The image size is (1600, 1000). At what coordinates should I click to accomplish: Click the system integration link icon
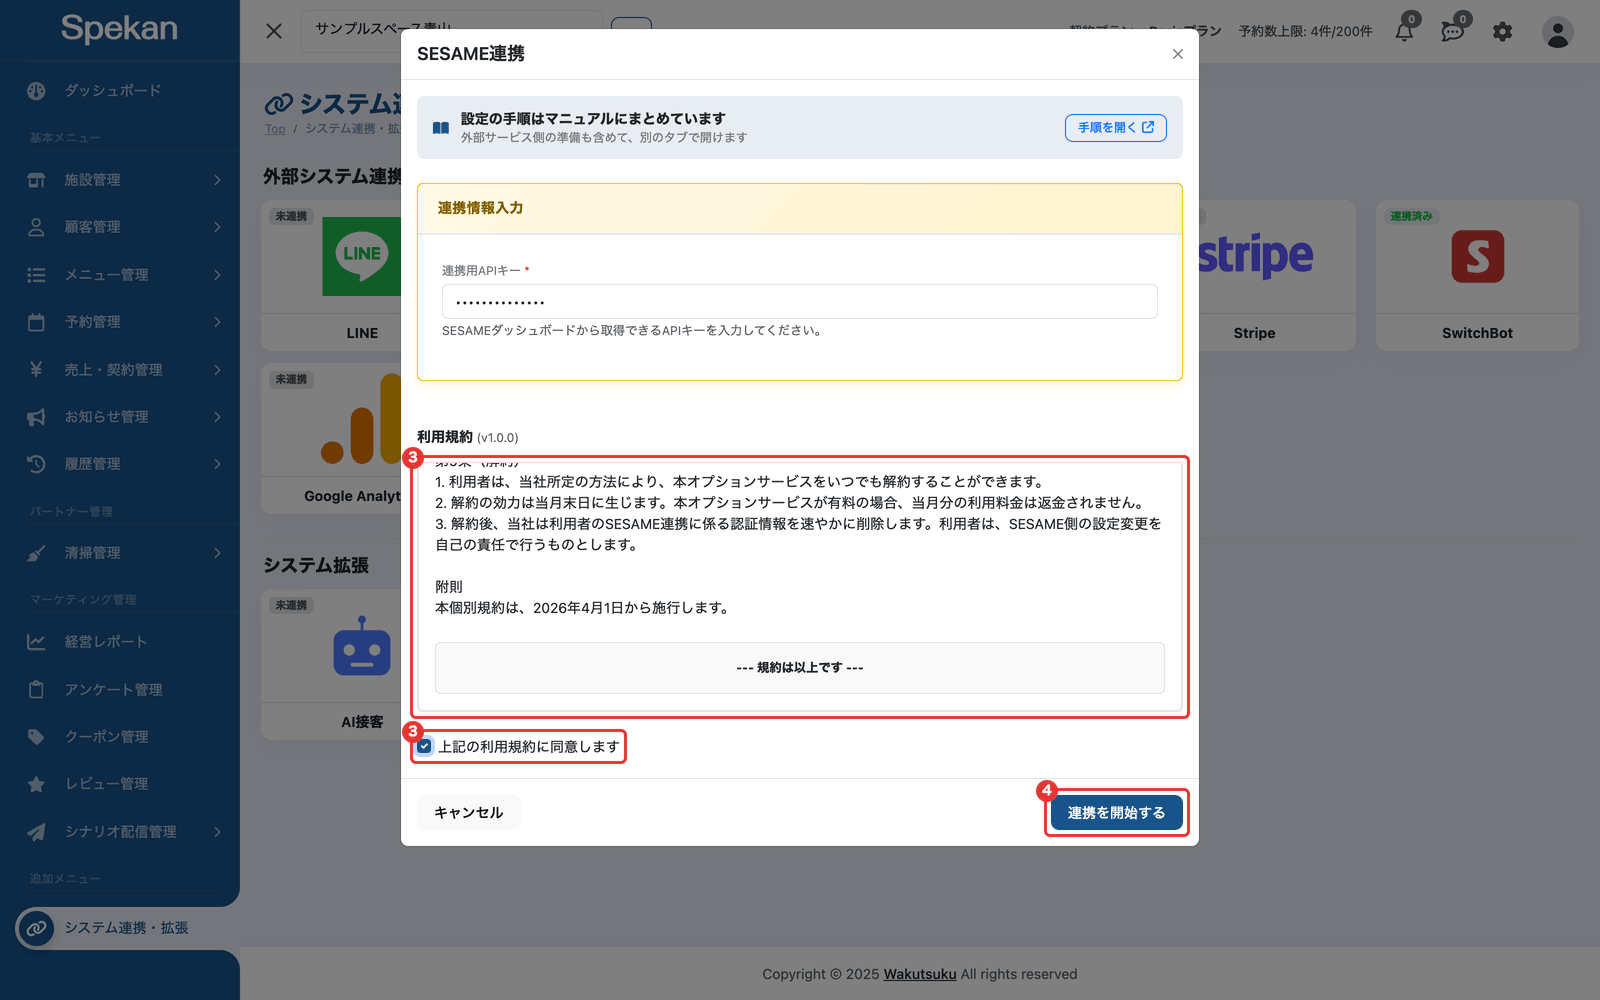pyautogui.click(x=36, y=928)
